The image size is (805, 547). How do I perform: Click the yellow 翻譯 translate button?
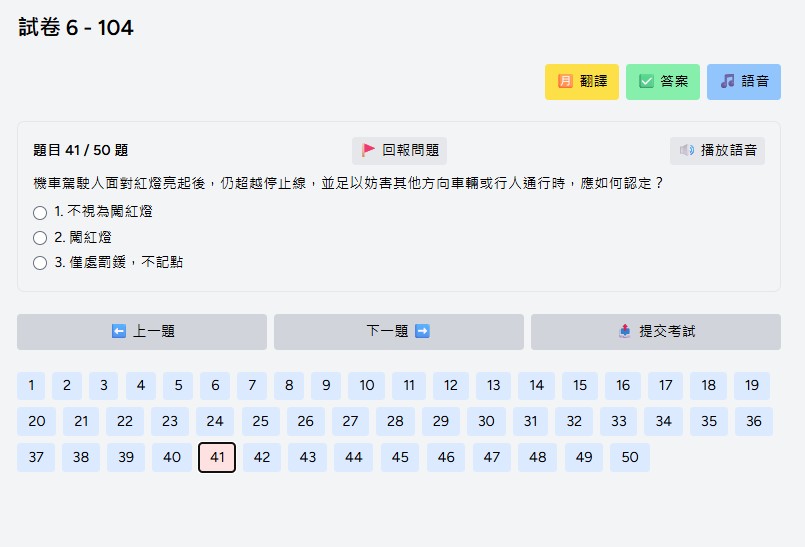(582, 81)
